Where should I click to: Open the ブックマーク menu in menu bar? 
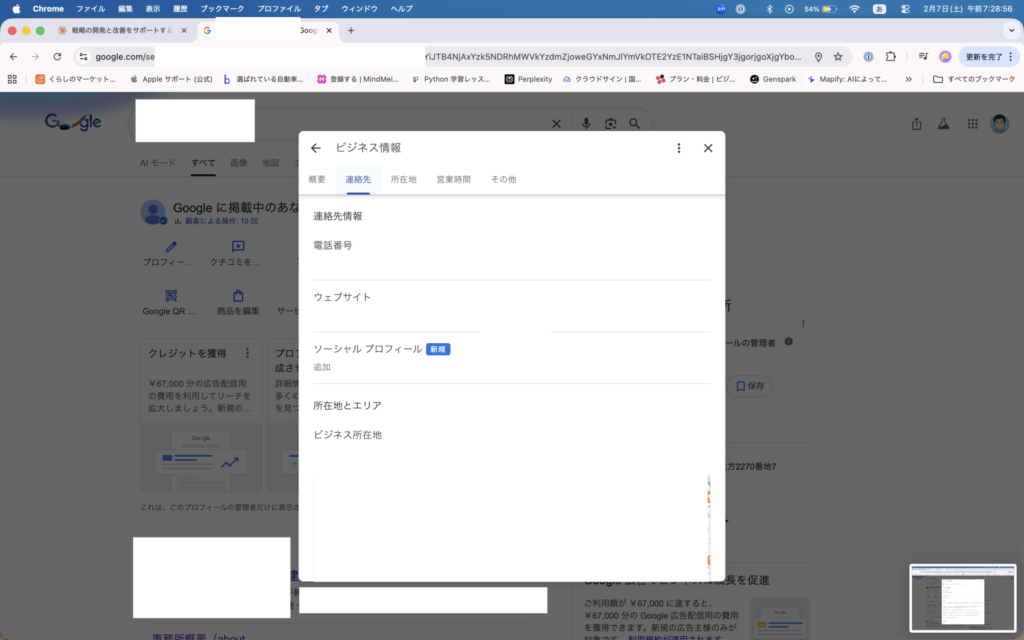click(x=222, y=8)
